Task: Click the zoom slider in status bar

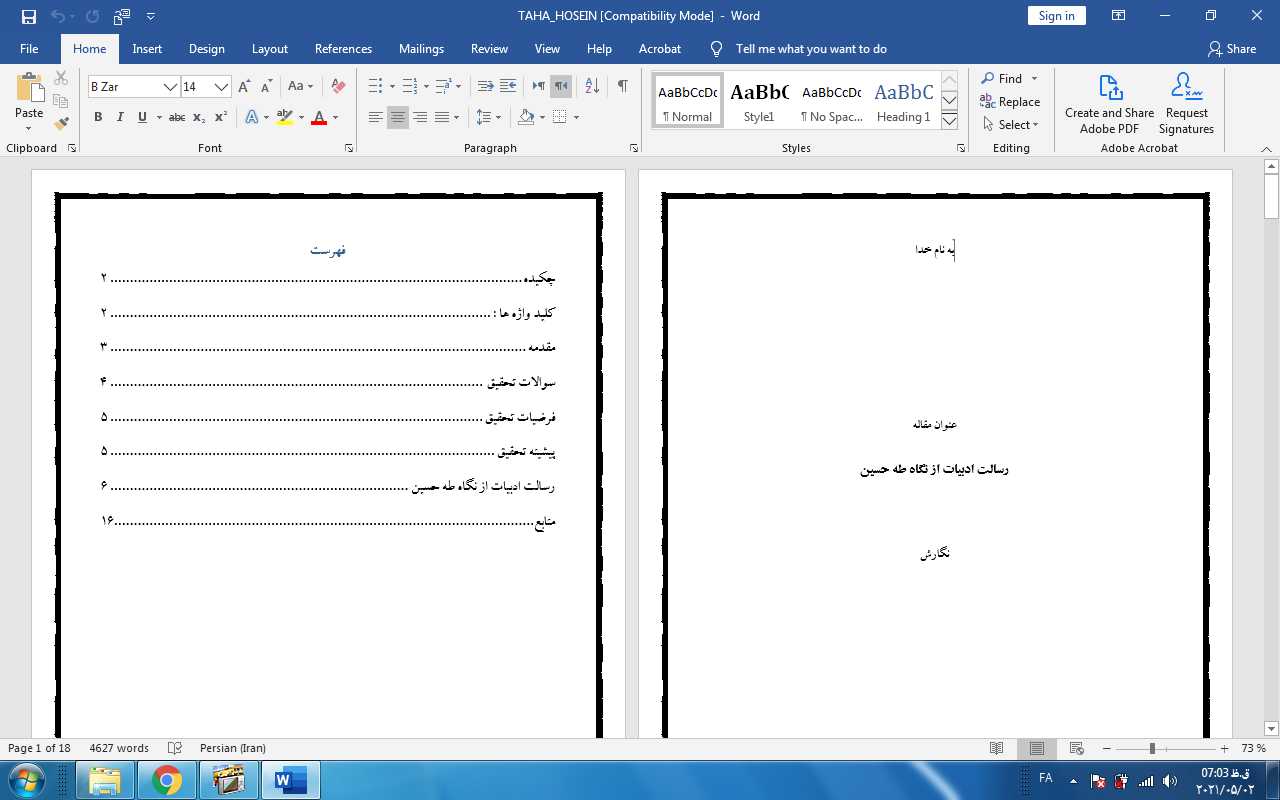Action: click(x=1152, y=749)
